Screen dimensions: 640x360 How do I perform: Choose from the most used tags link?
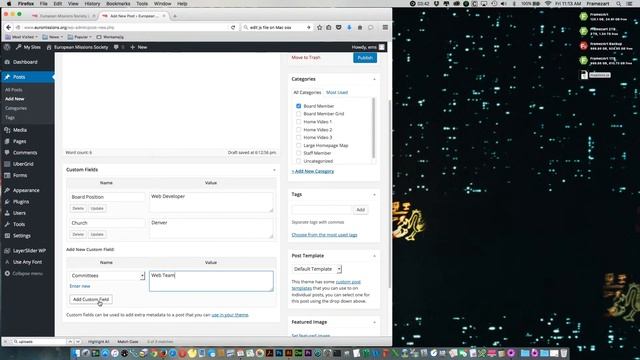coord(324,235)
